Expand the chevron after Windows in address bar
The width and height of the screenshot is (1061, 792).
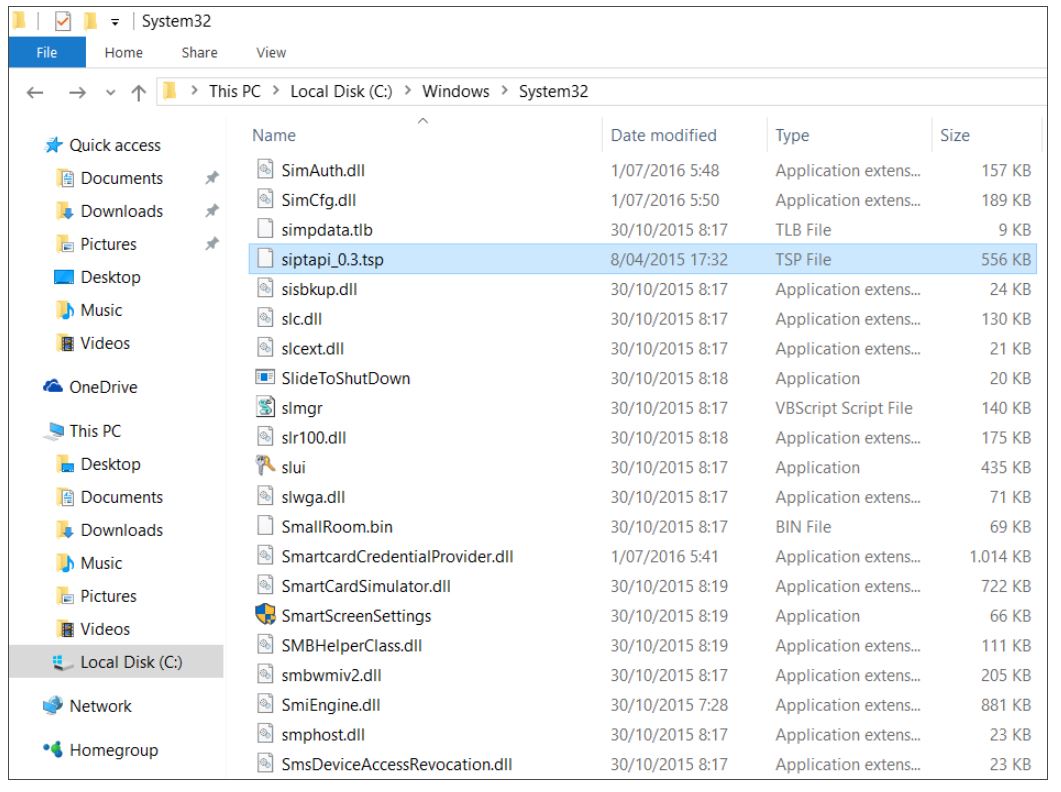tap(504, 92)
